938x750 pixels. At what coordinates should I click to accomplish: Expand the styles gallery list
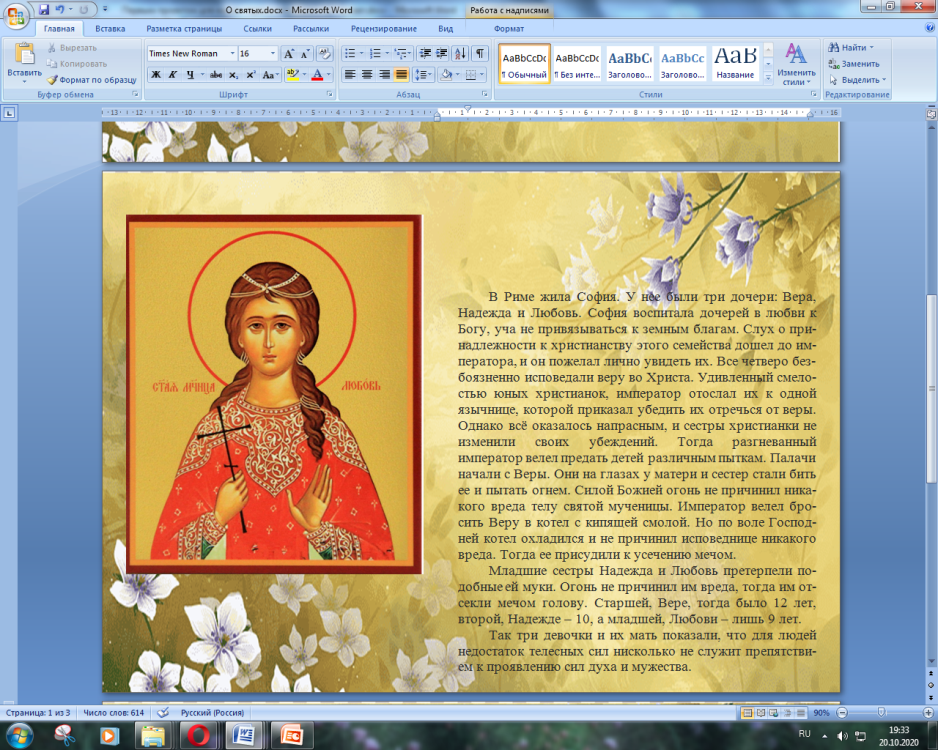769,79
